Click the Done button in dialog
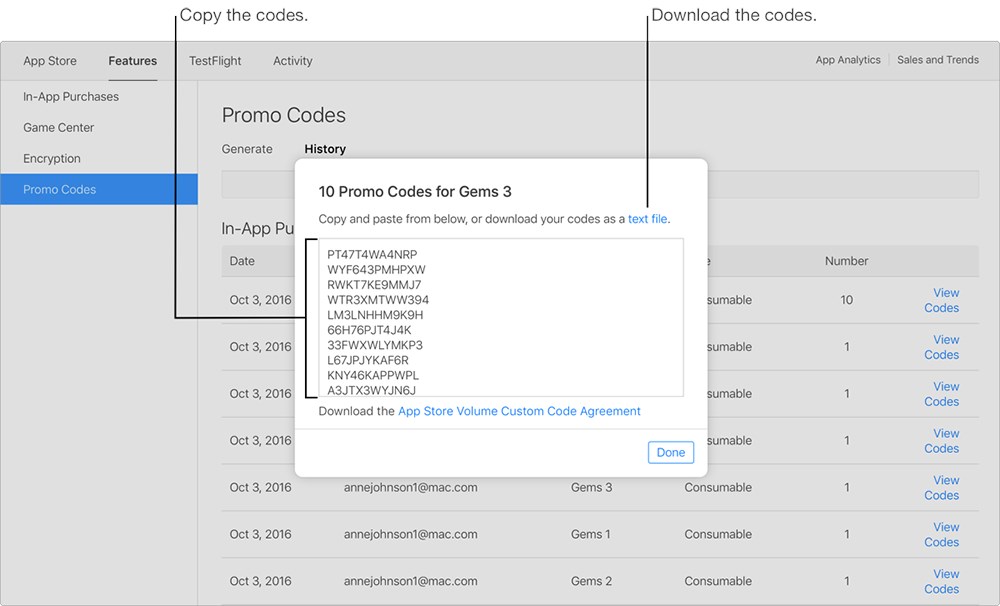Viewport: 1000px width, 606px height. coord(670,452)
